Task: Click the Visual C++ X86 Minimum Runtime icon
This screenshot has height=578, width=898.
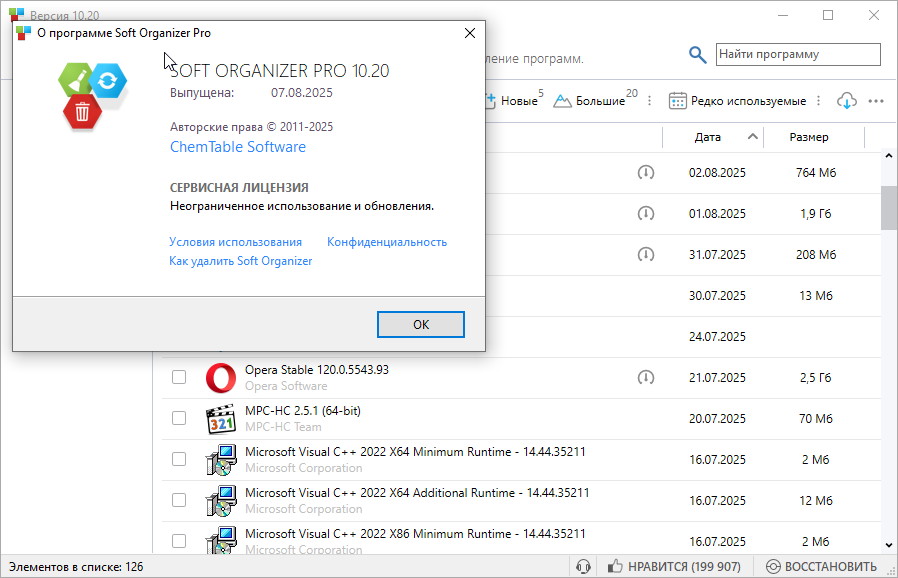Action: [220, 540]
